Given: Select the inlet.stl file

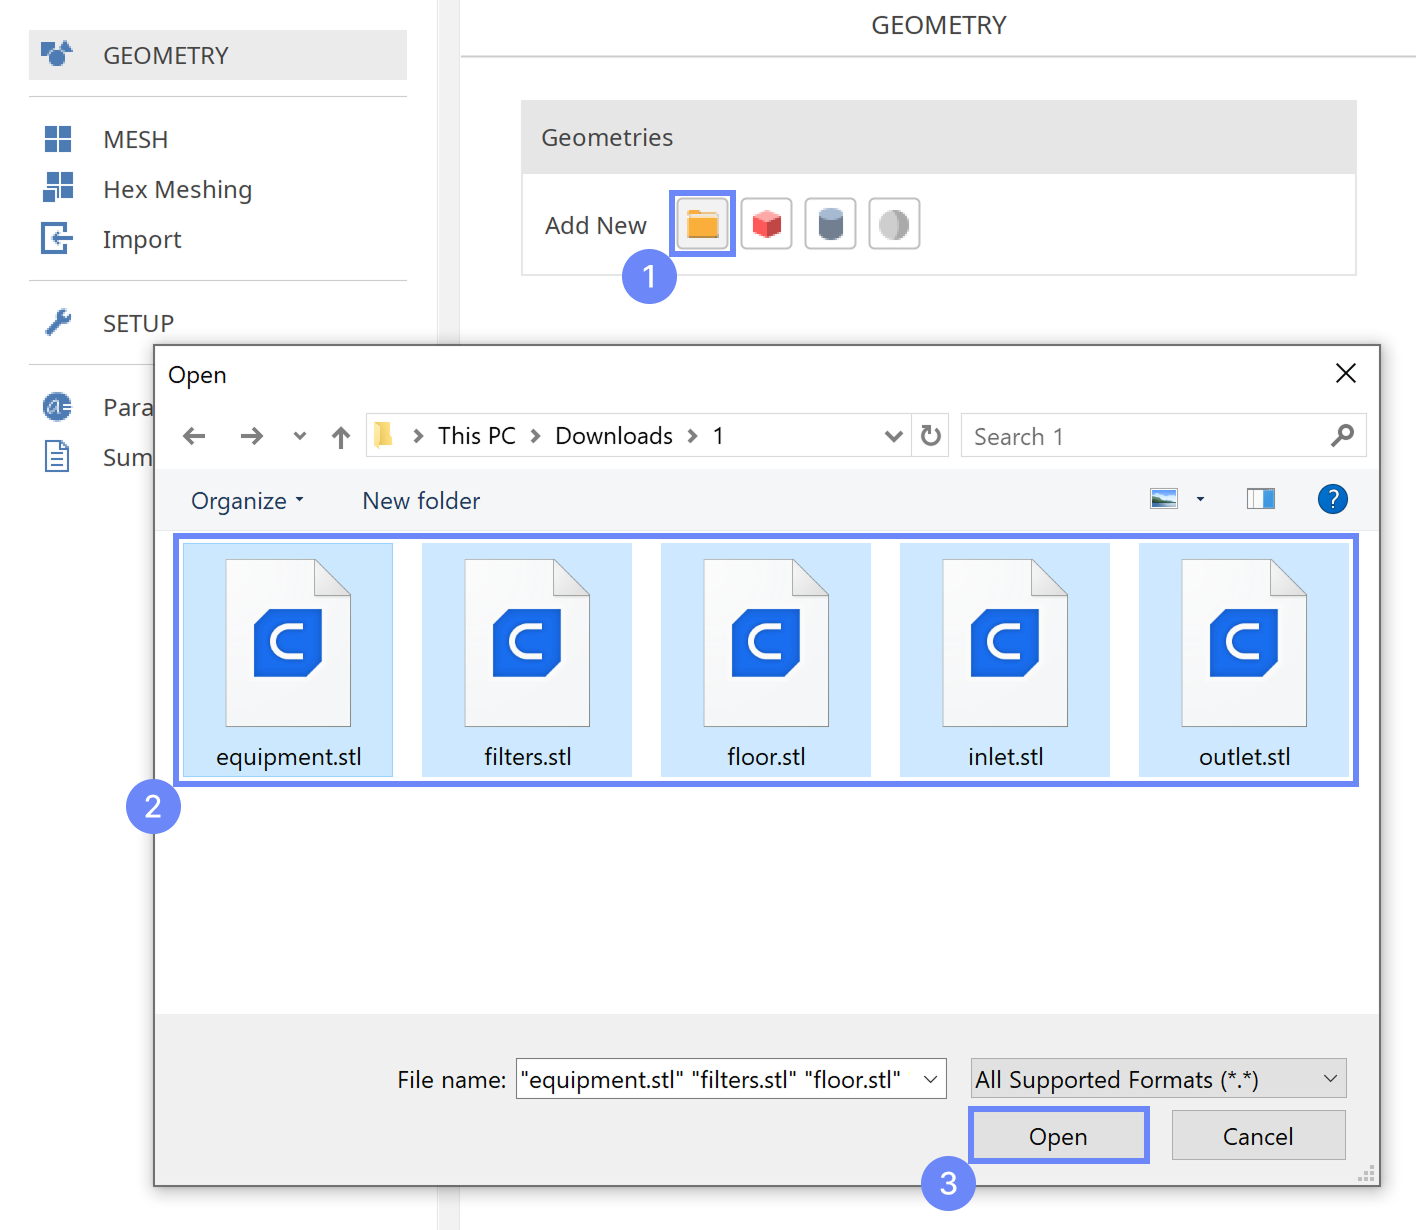Looking at the screenshot, I should pyautogui.click(x=1005, y=660).
